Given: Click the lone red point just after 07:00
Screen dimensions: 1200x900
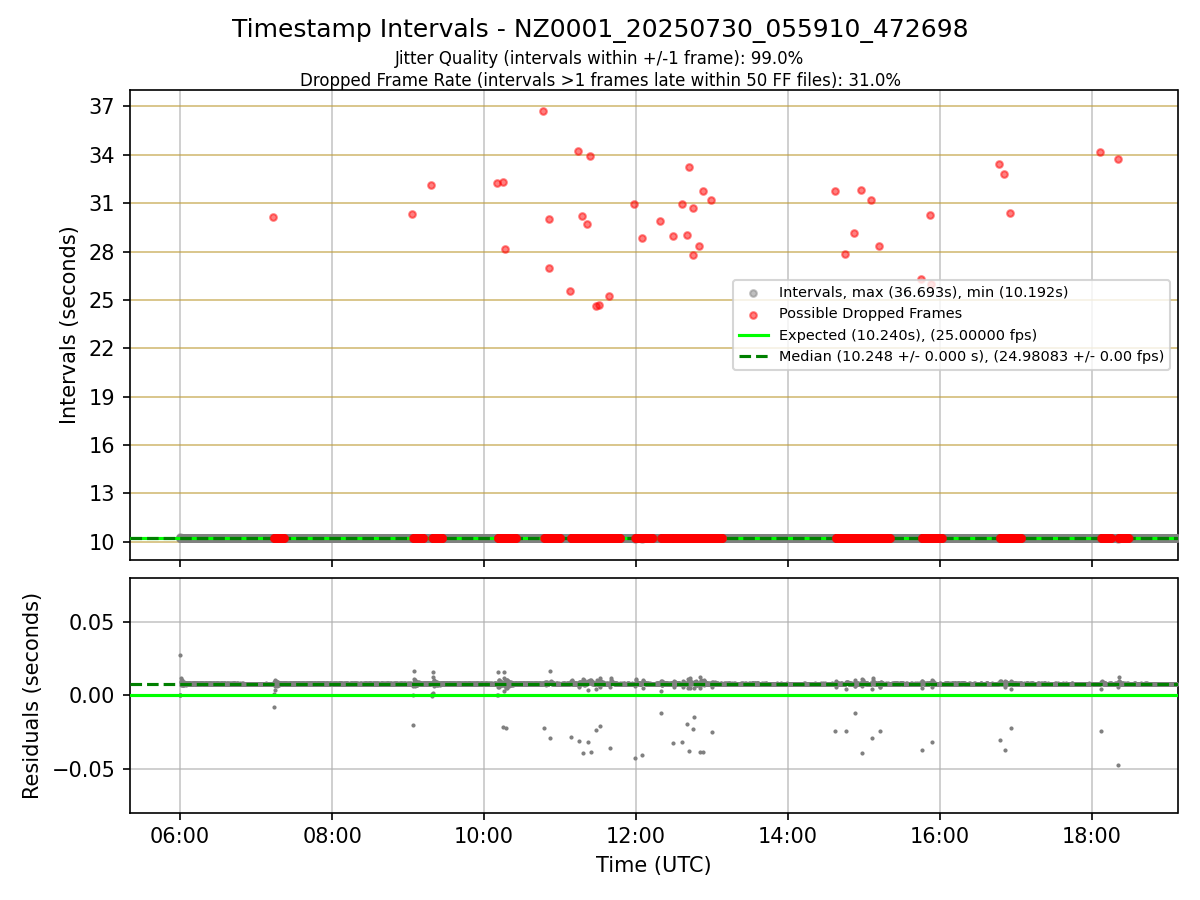Looking at the screenshot, I should tap(273, 217).
